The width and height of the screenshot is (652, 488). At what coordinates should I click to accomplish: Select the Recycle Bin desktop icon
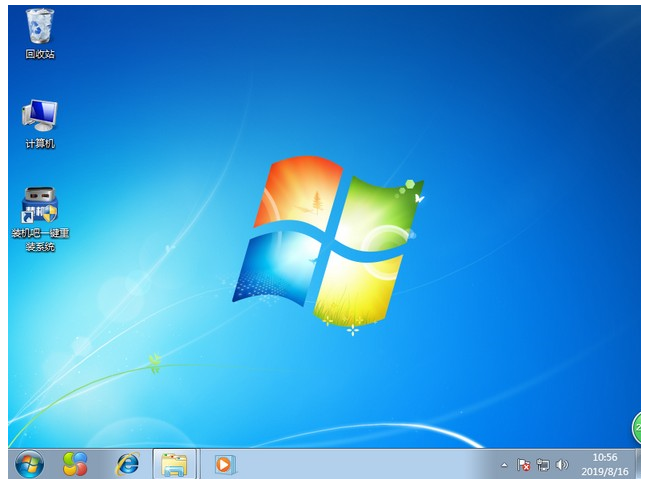click(40, 25)
